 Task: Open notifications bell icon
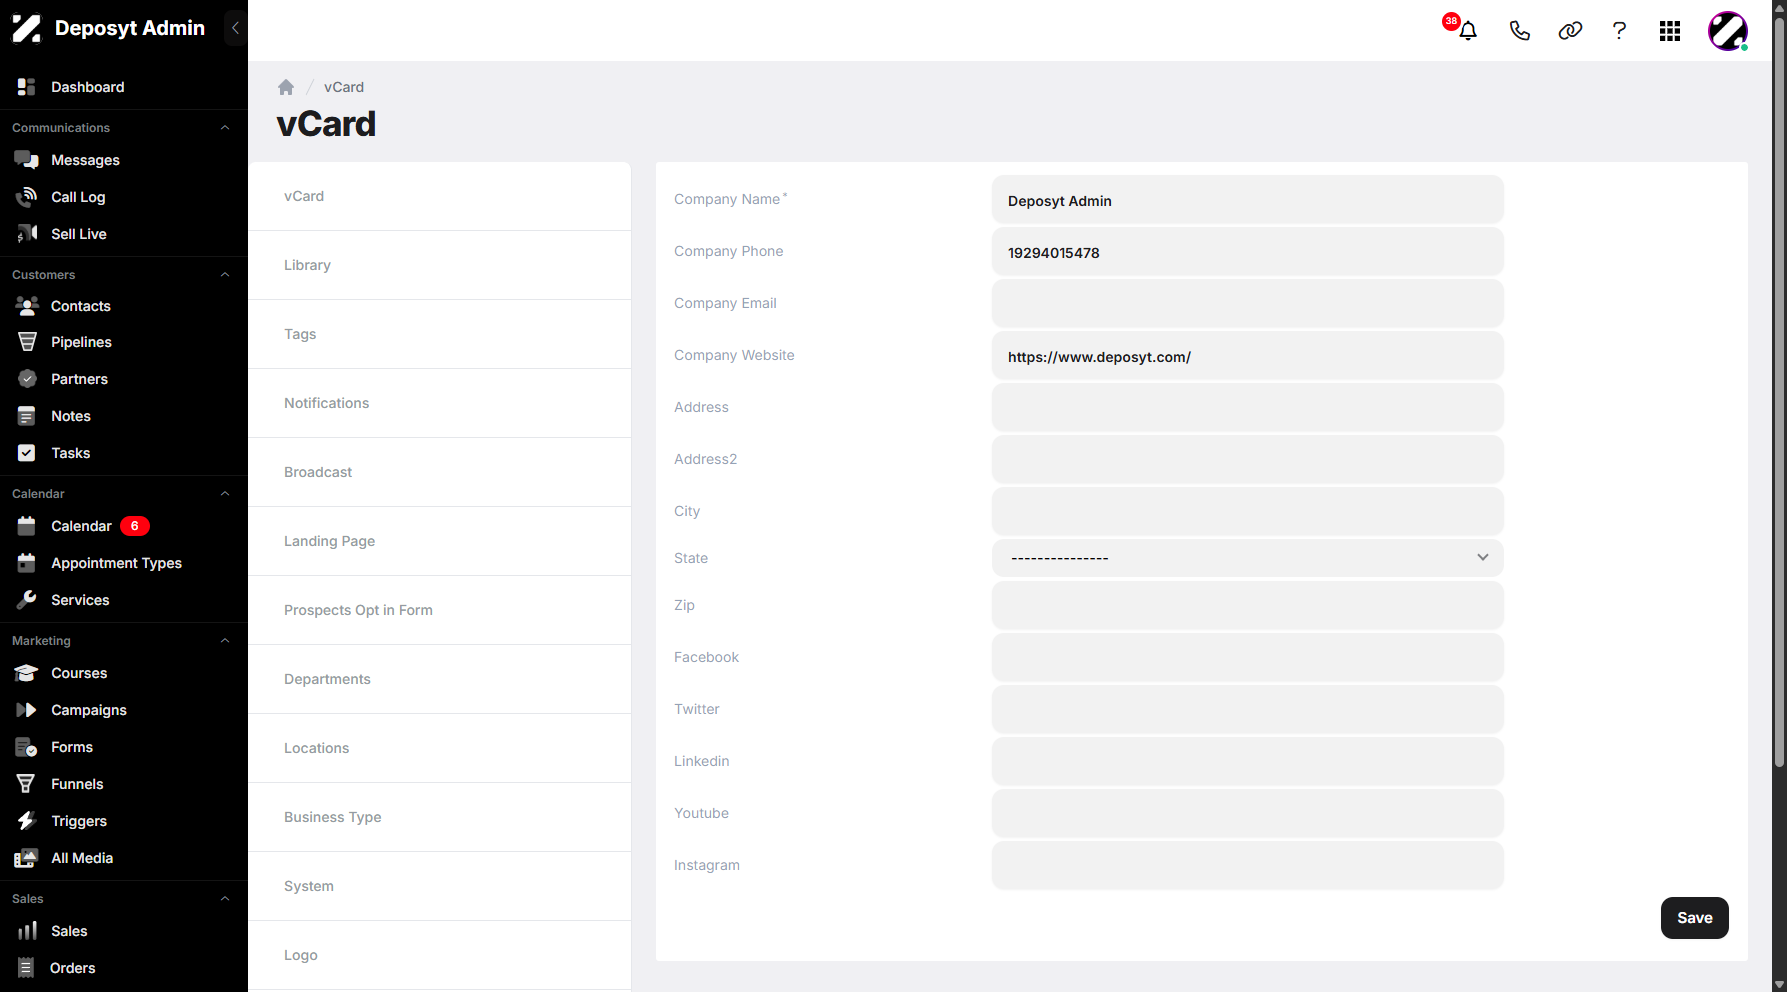pyautogui.click(x=1467, y=31)
